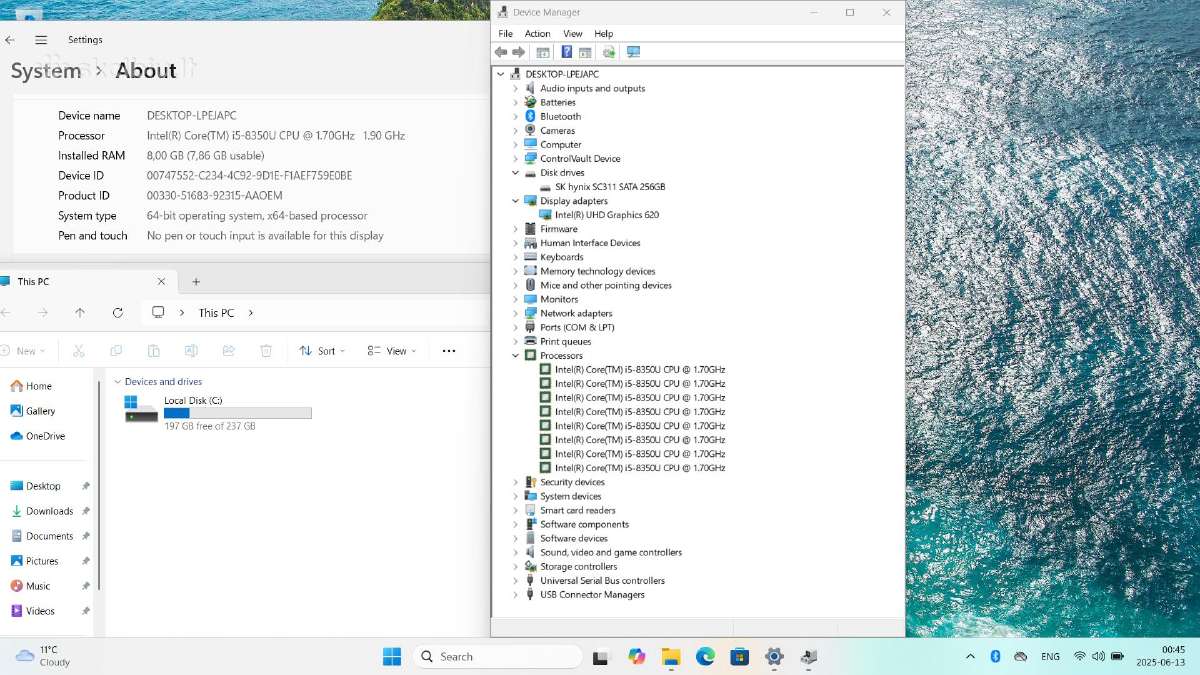1200x675 pixels.
Task: Open the View menu in Device Manager
Action: (x=573, y=34)
